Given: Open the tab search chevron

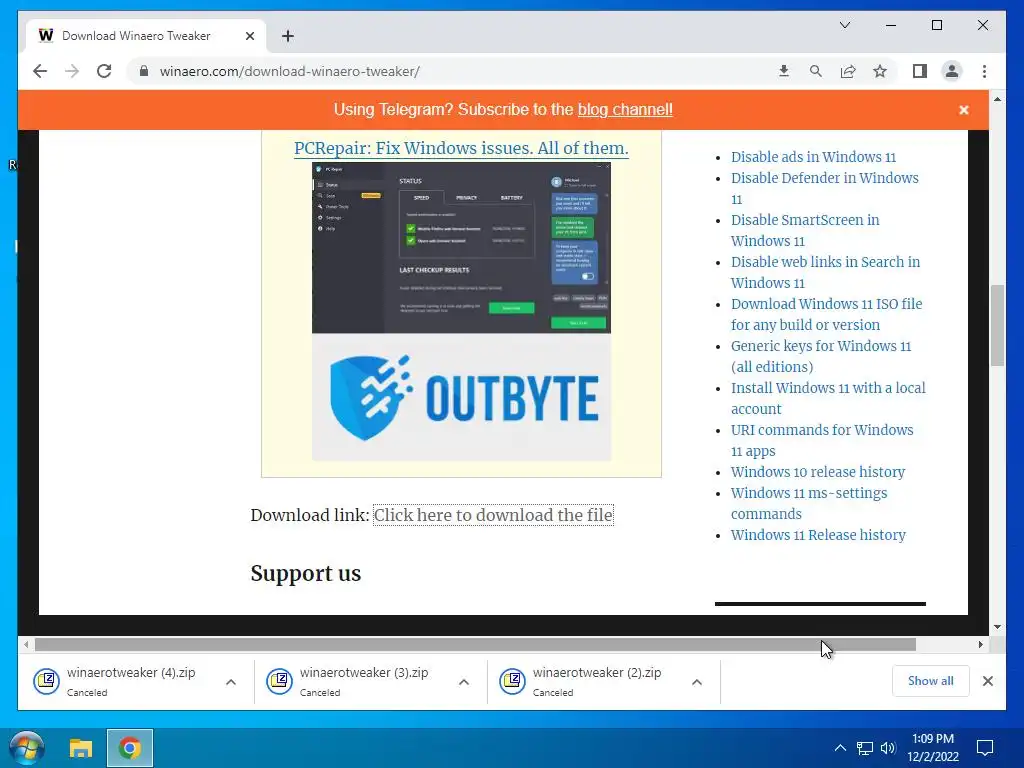Looking at the screenshot, I should (844, 25).
